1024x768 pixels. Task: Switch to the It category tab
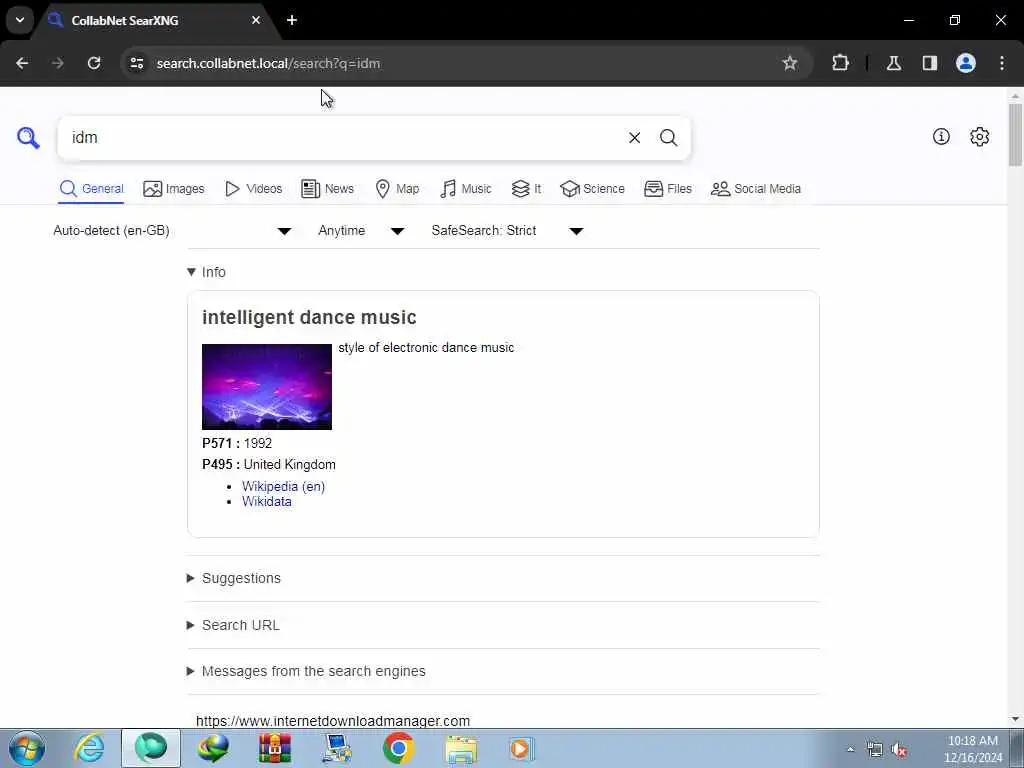(526, 189)
